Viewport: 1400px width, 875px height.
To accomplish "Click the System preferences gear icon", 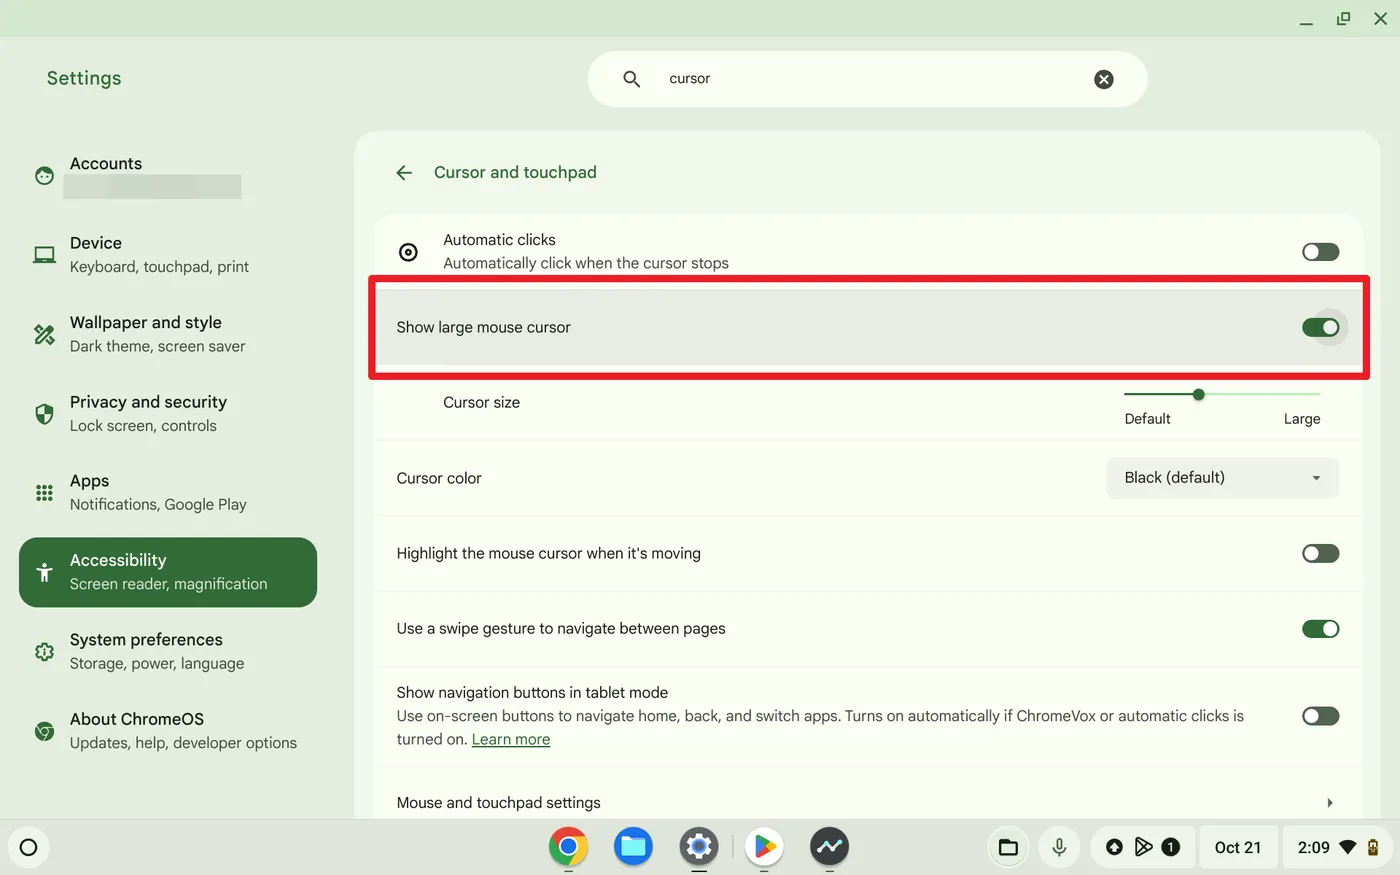I will [x=44, y=652].
